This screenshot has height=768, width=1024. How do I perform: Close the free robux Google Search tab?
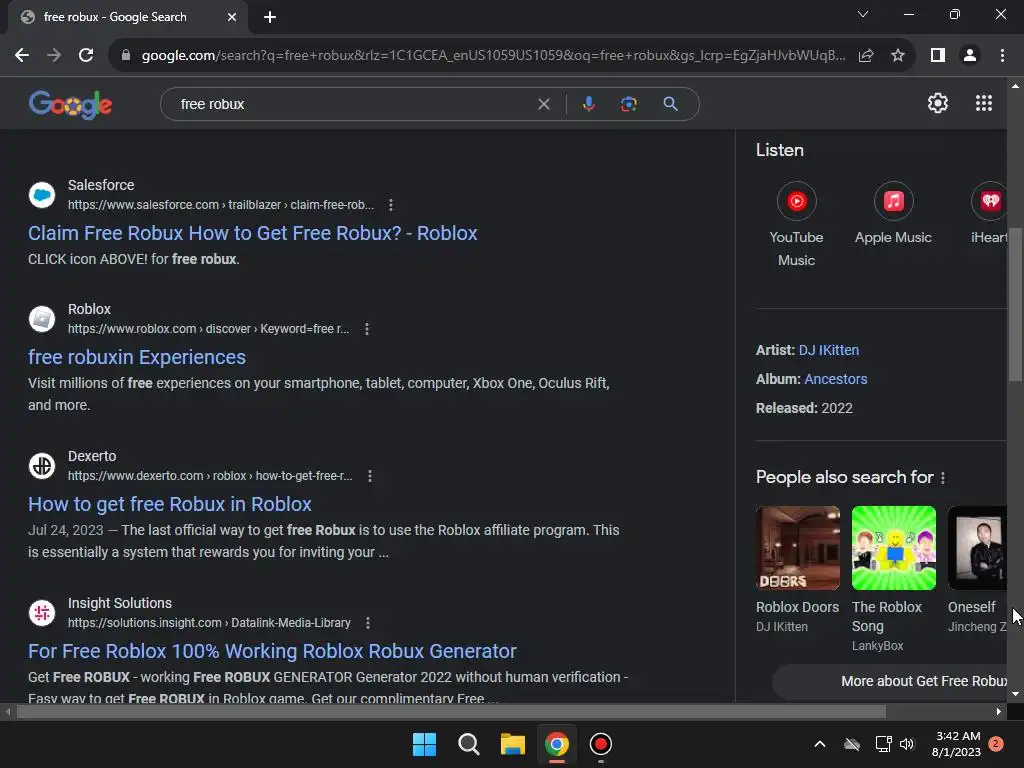tap(232, 17)
